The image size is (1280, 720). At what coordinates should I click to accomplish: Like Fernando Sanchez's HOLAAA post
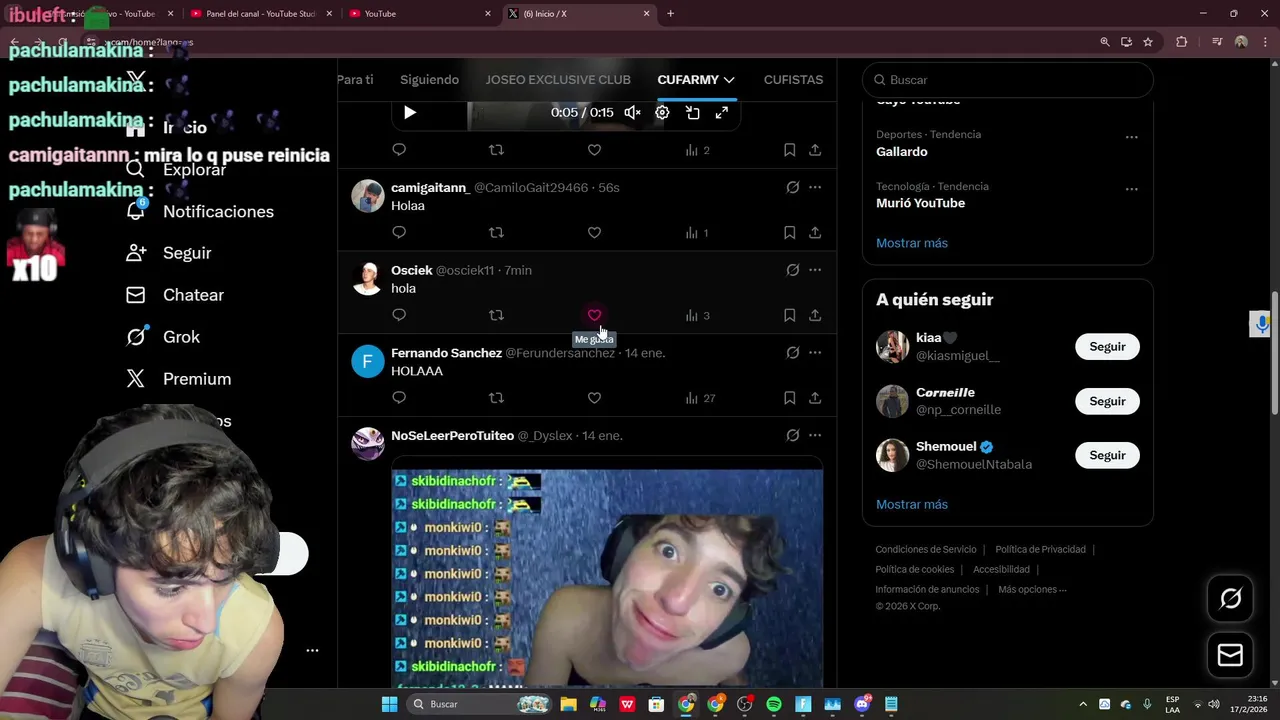(594, 398)
